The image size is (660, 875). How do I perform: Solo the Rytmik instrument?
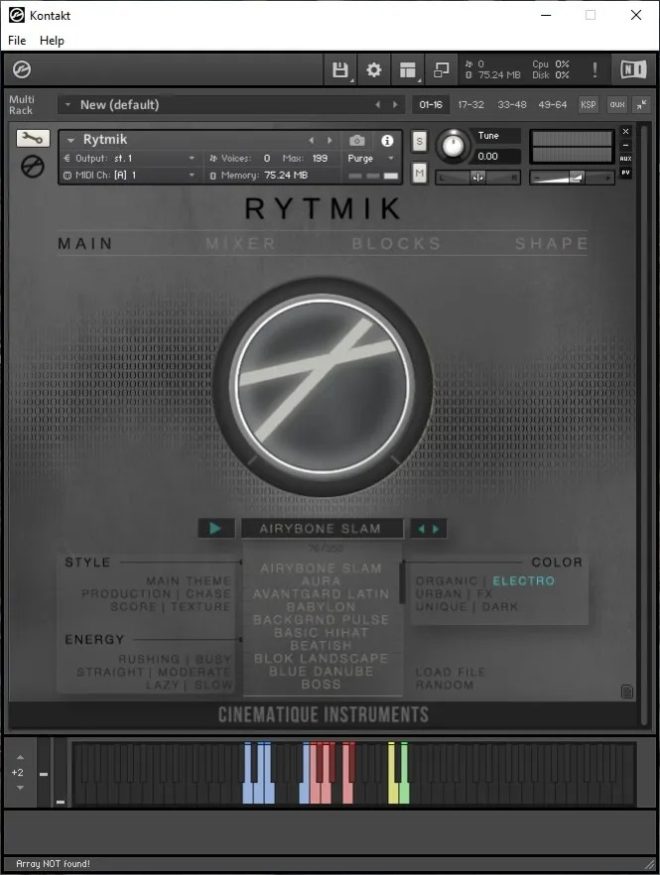click(x=419, y=141)
